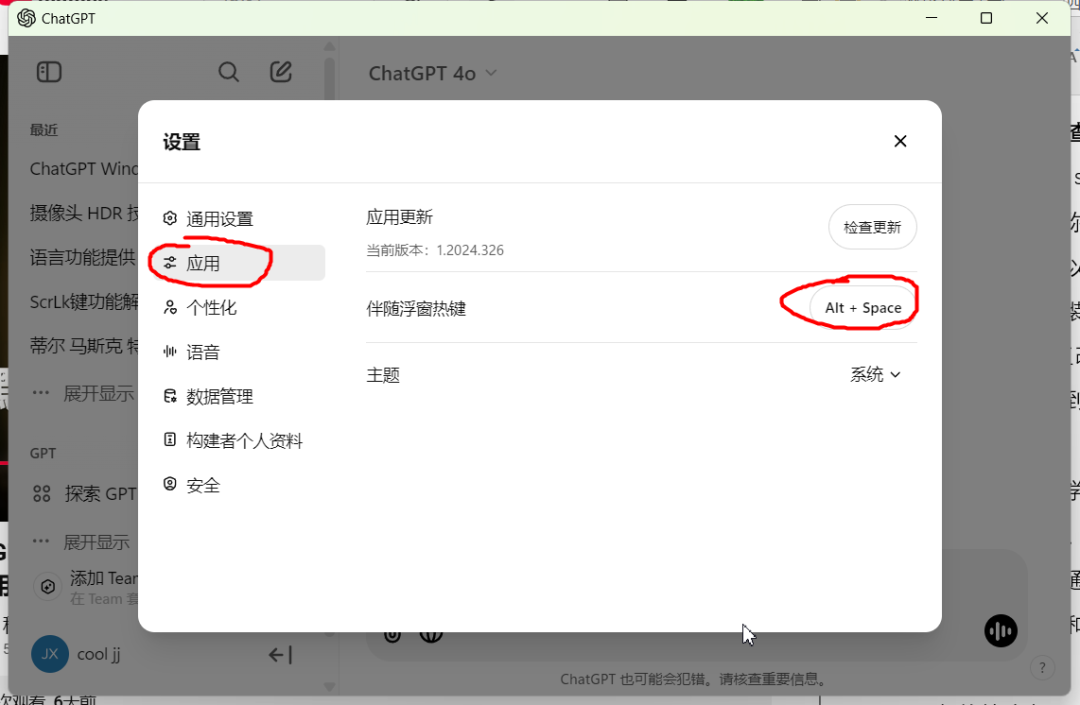Click the help question mark icon

[1041, 668]
